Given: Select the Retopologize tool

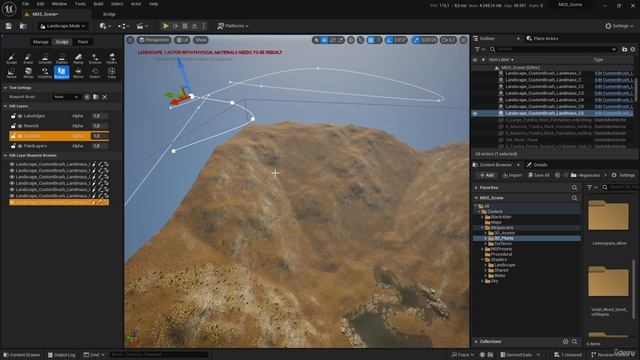Looking at the screenshot, I should (28, 73).
